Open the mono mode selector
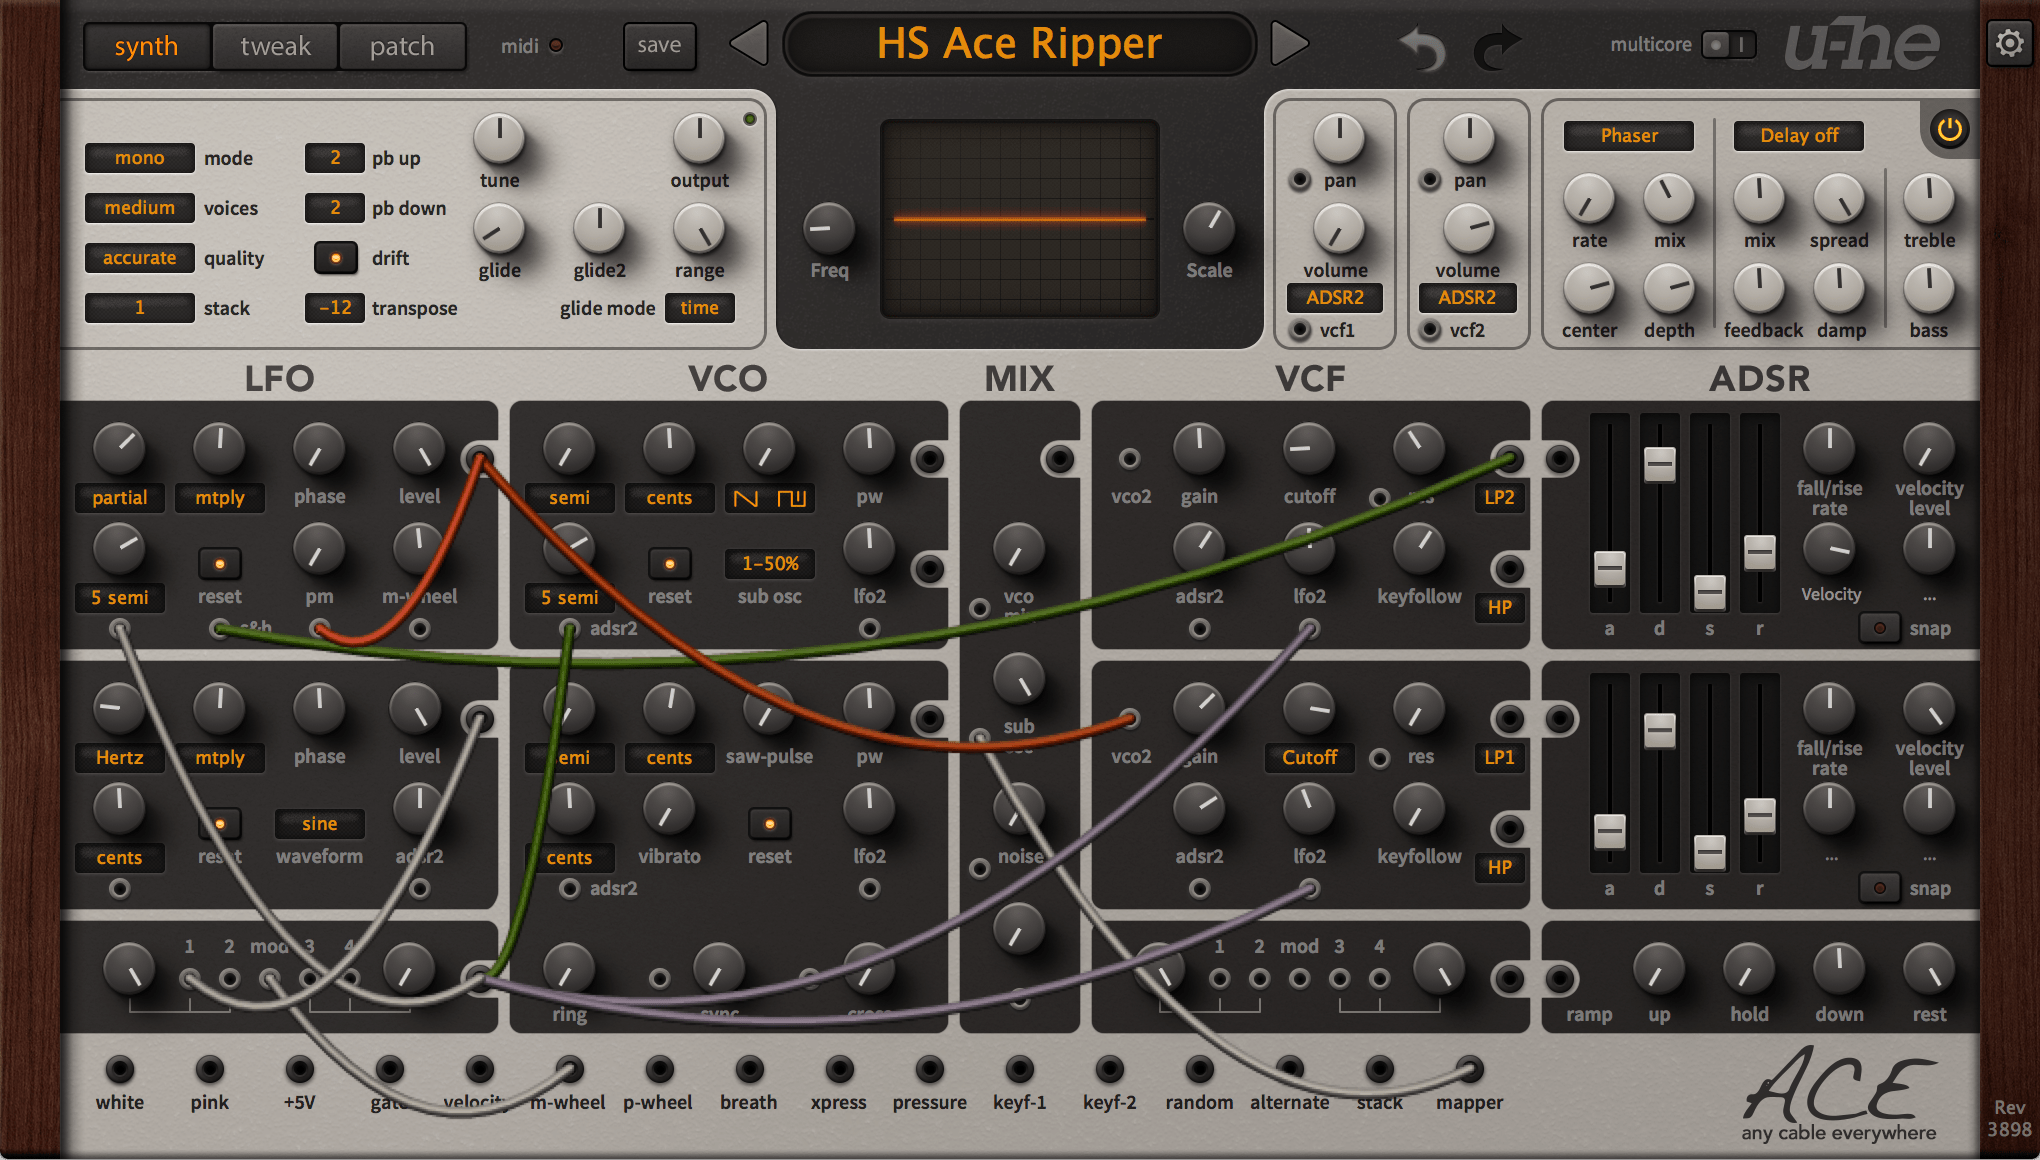Image resolution: width=2040 pixels, height=1160 pixels. pyautogui.click(x=139, y=158)
